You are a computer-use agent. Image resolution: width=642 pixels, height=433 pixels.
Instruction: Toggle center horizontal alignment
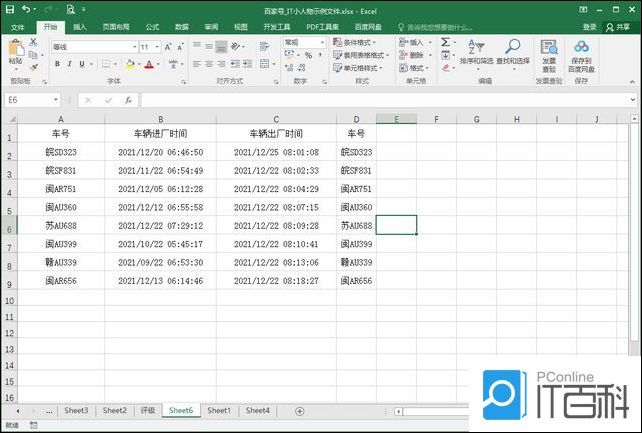[x=209, y=64]
